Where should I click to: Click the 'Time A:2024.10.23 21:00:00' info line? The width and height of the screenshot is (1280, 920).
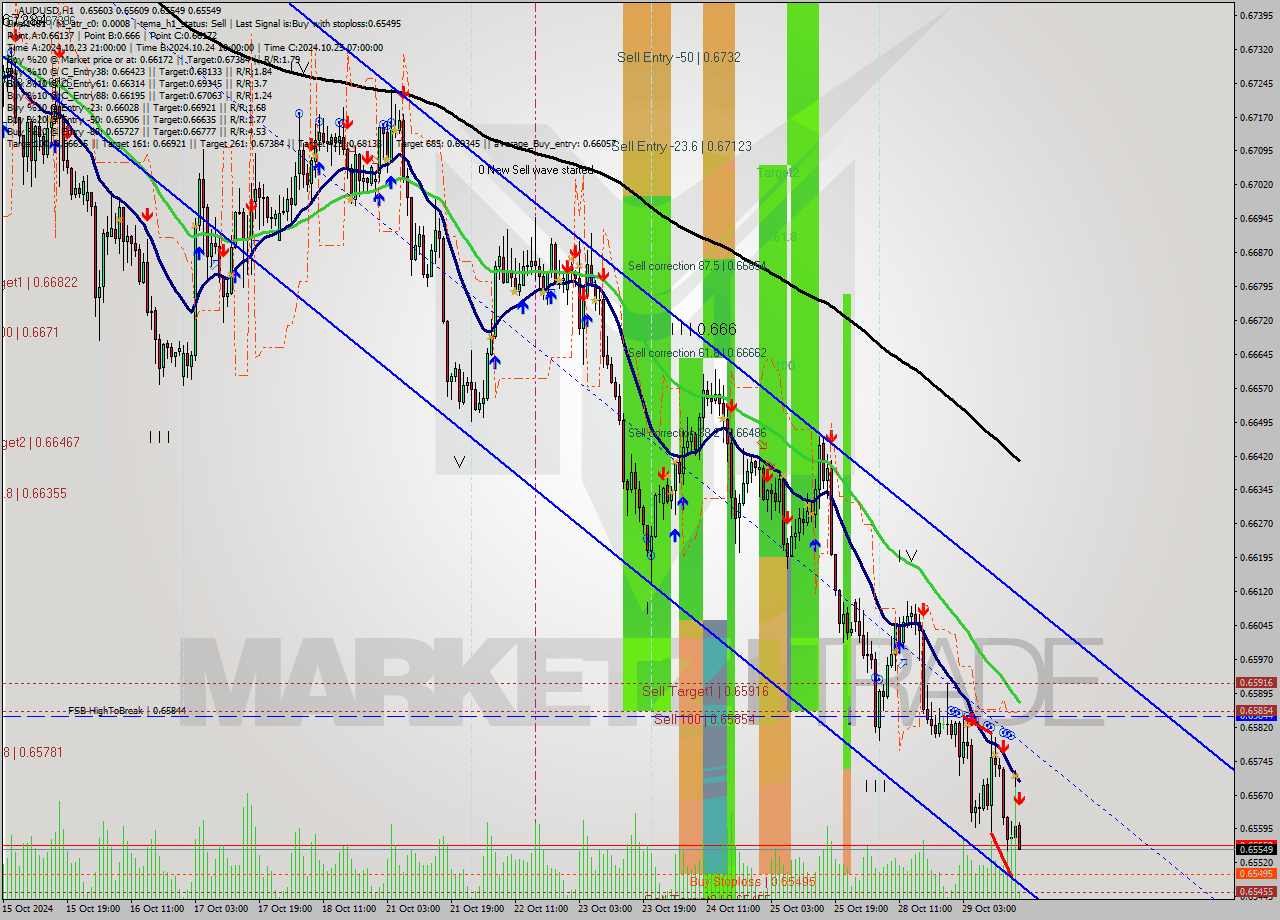pos(67,47)
